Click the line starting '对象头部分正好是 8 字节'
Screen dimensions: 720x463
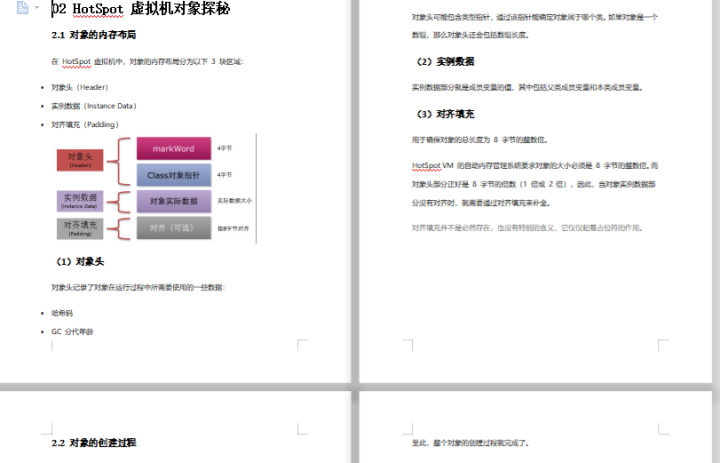534,184
